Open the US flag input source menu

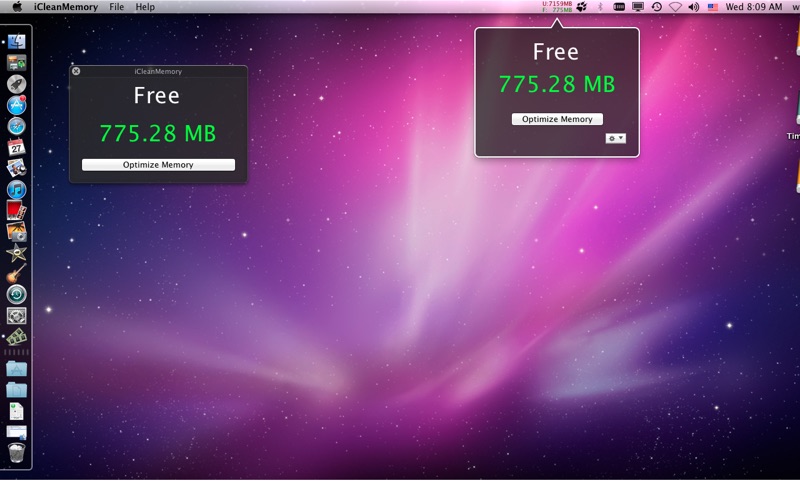[x=712, y=7]
